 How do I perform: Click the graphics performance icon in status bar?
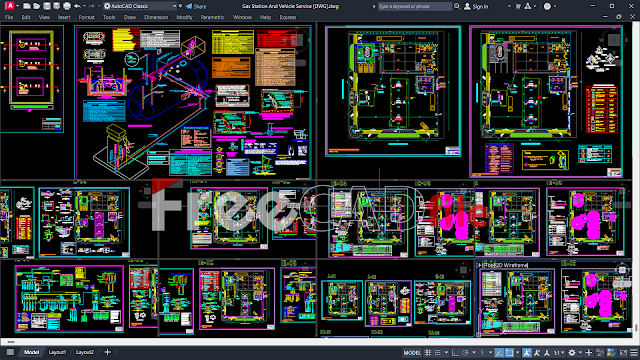[611, 352]
